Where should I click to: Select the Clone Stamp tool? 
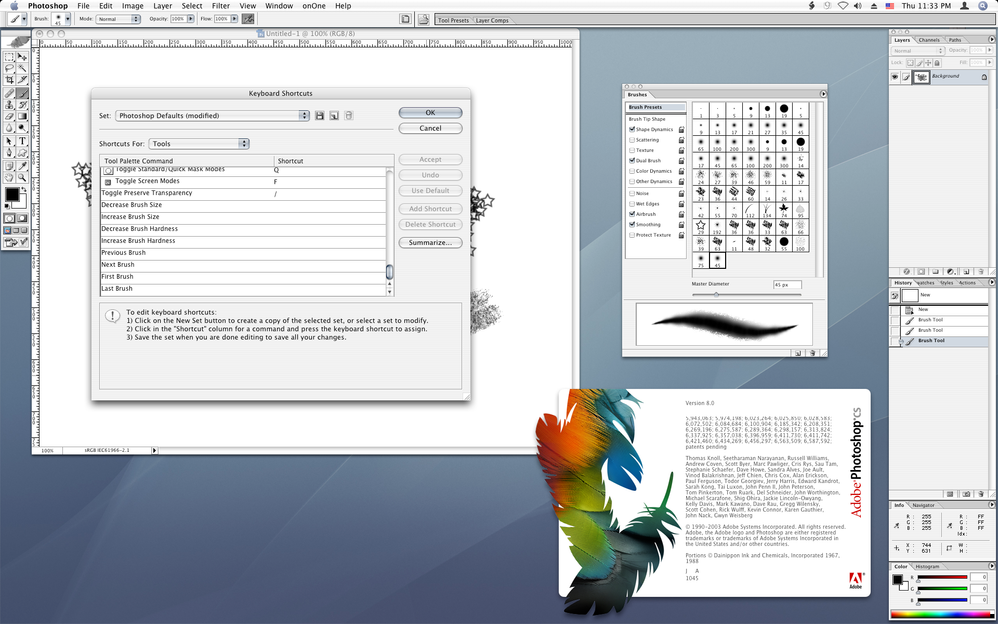click(9, 104)
